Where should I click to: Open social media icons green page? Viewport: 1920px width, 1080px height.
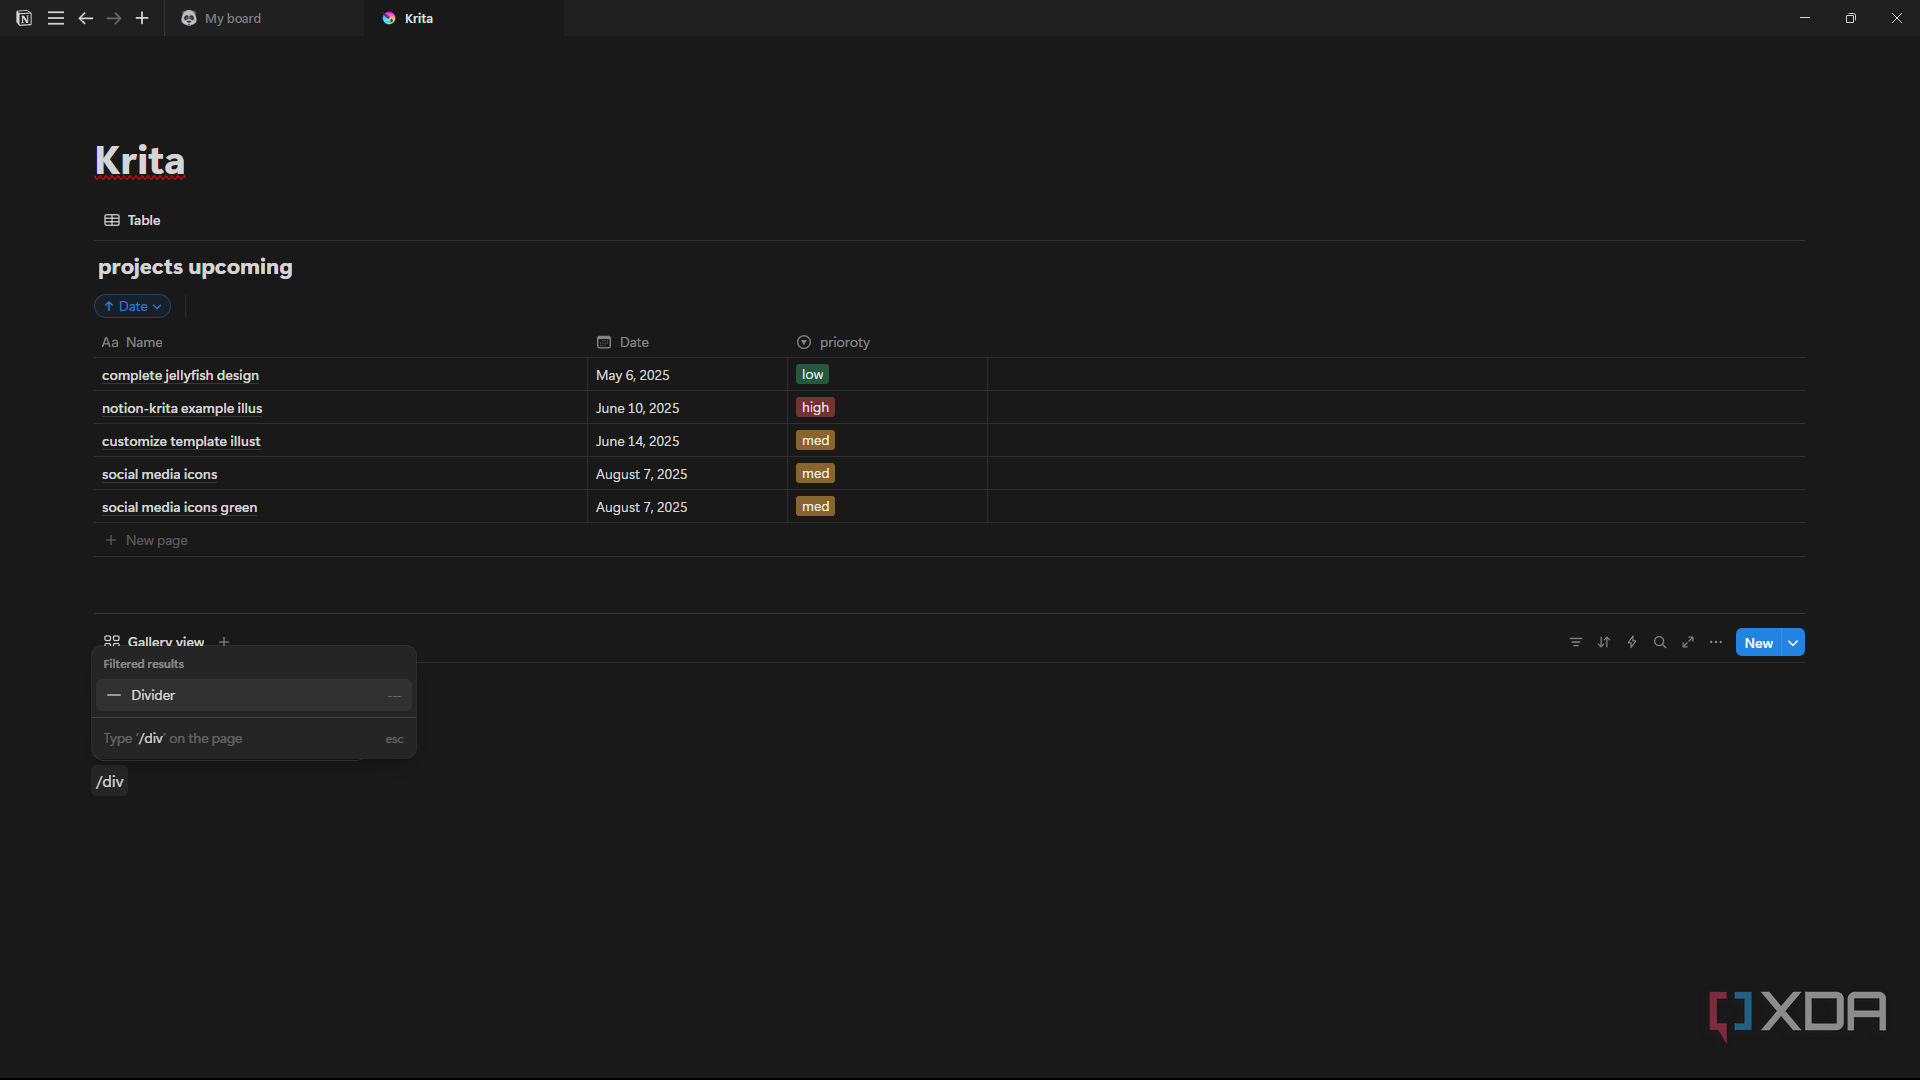tap(179, 507)
